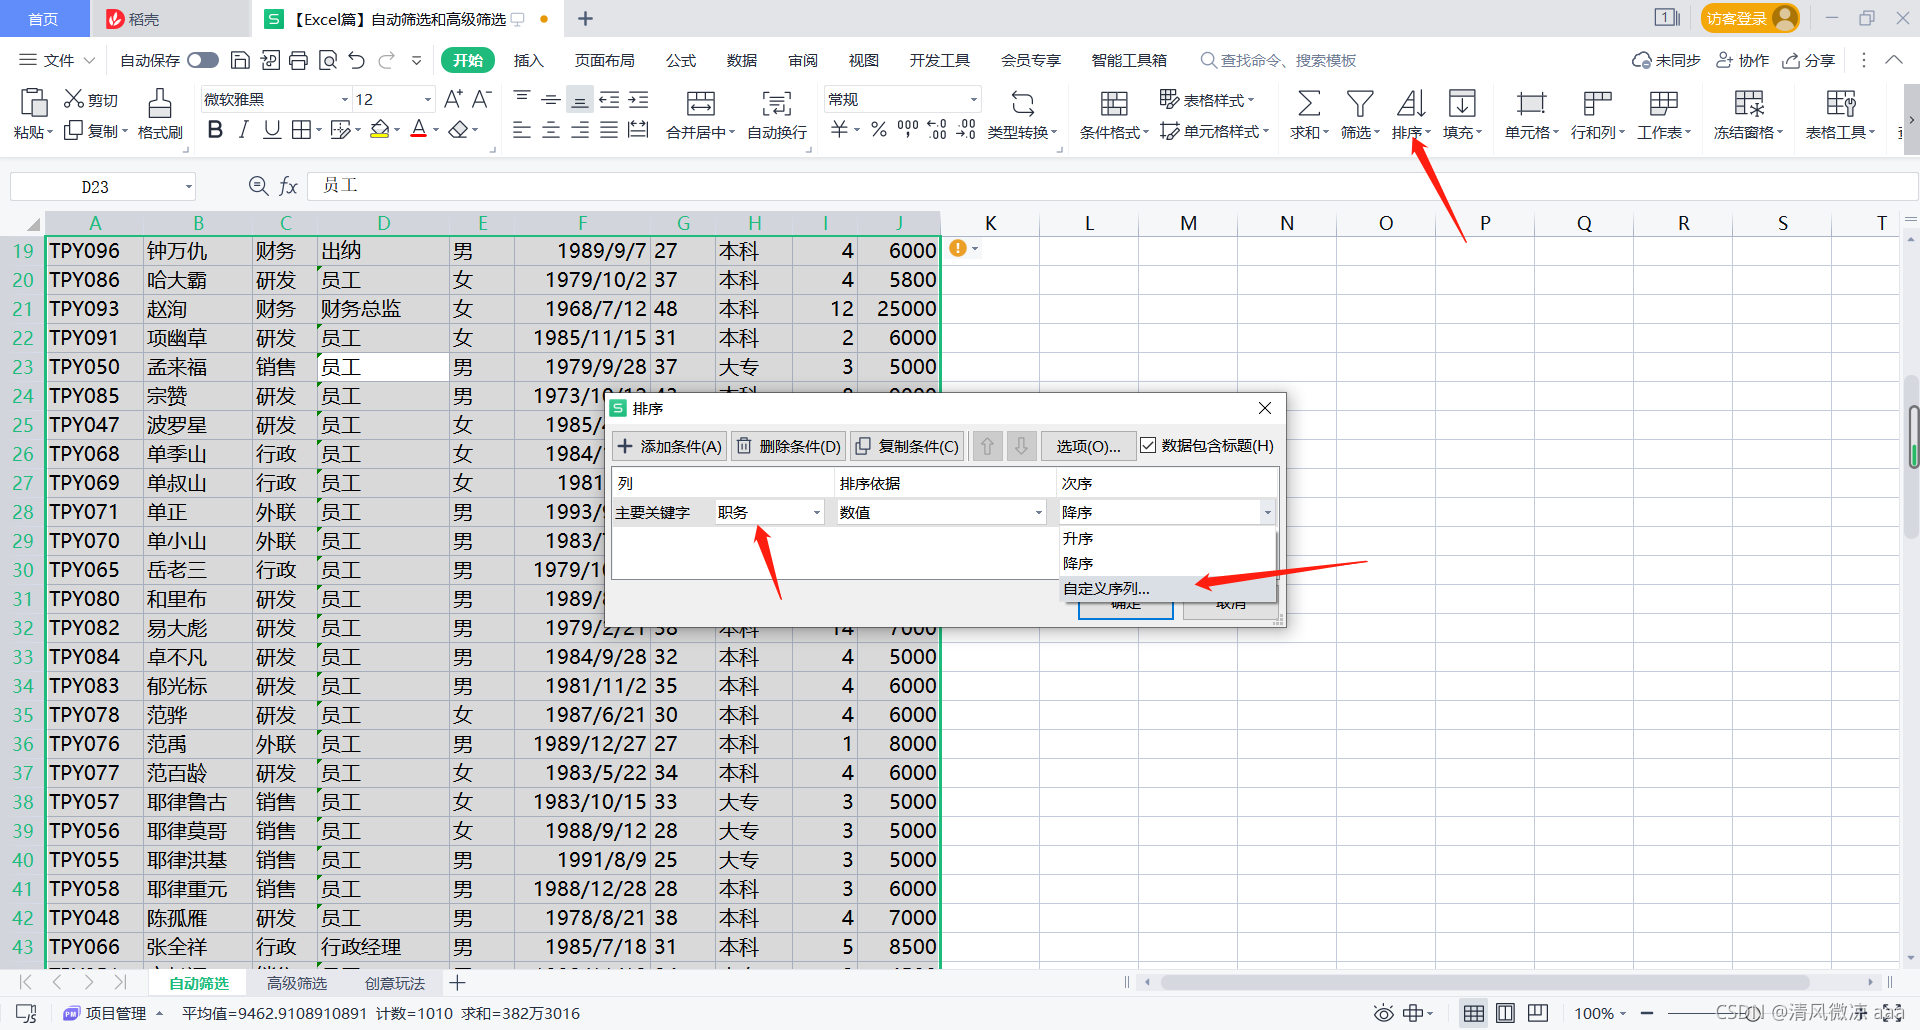Click the Conditional Formatting icon
This screenshot has height=1030, width=1920.
[x=1114, y=103]
